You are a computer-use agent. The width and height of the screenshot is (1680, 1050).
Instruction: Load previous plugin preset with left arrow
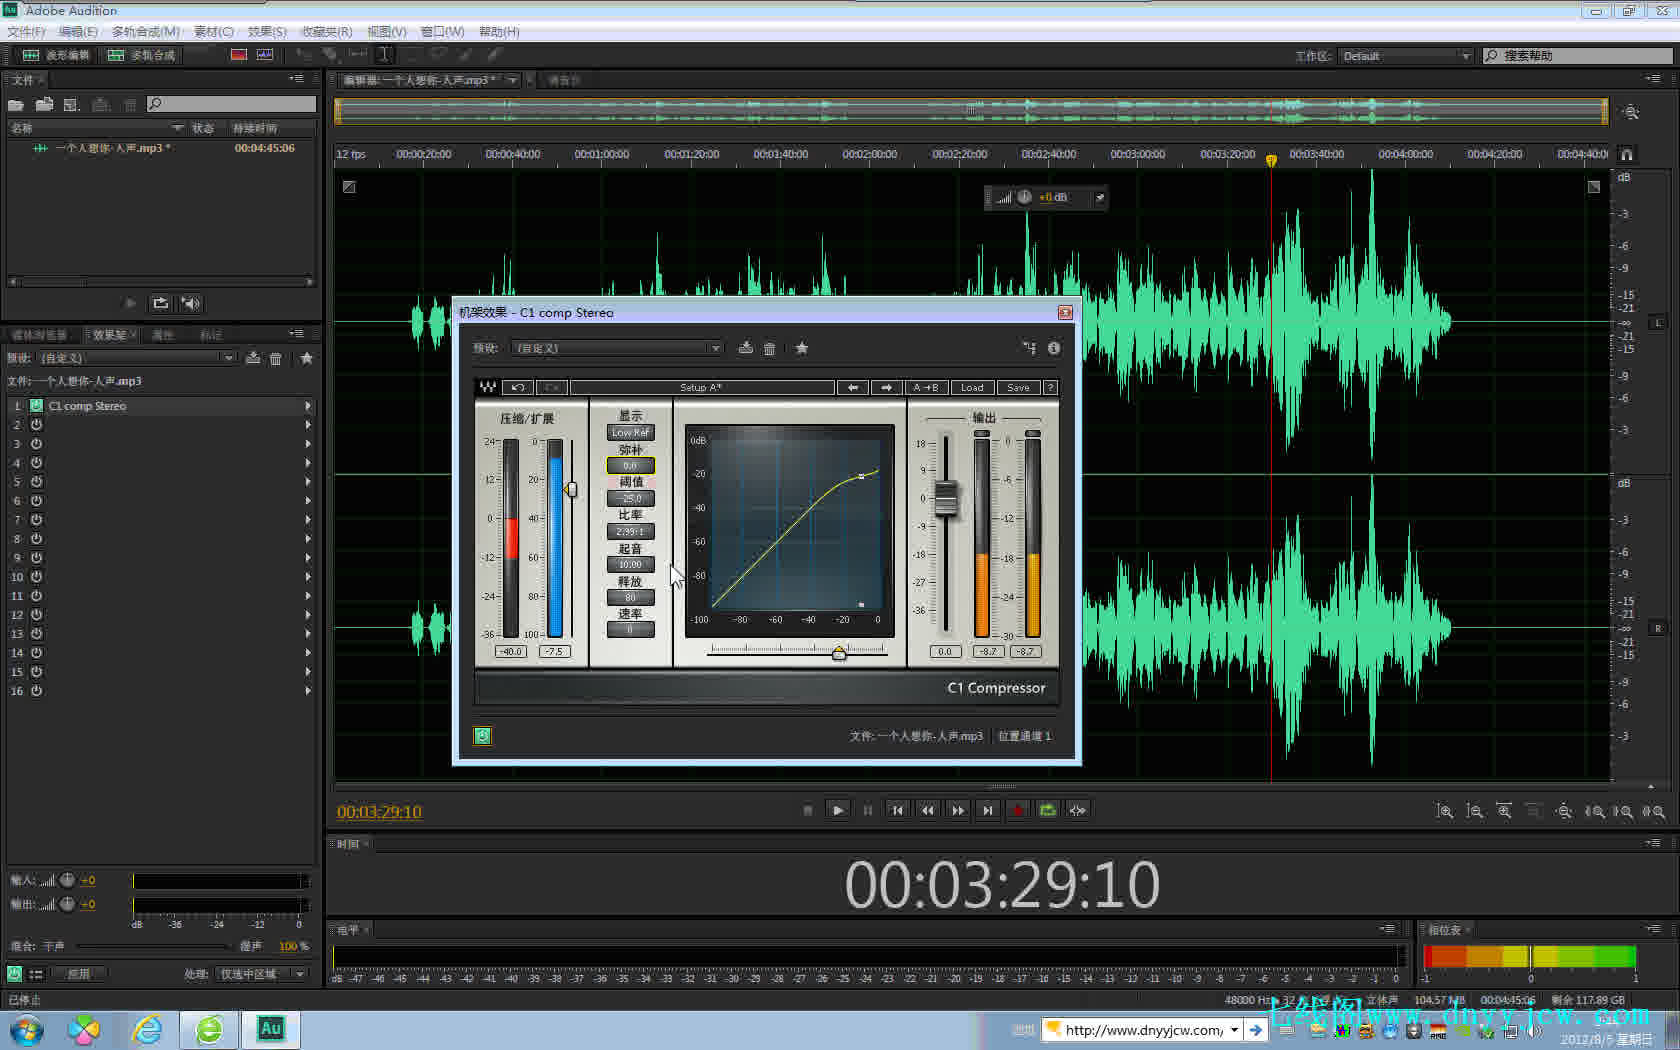(x=852, y=387)
